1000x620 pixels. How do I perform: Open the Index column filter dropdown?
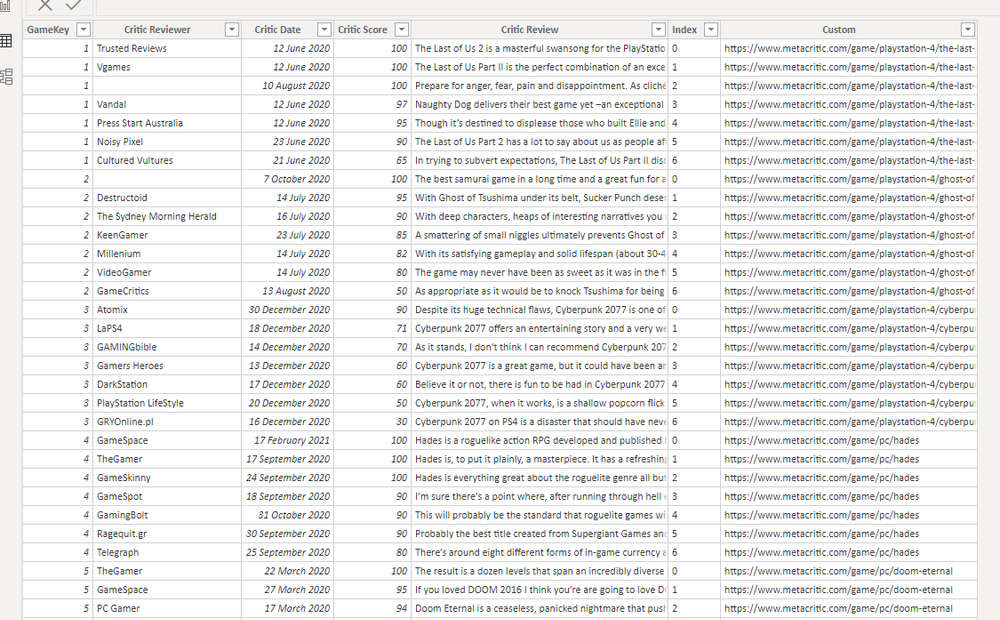click(x=711, y=29)
